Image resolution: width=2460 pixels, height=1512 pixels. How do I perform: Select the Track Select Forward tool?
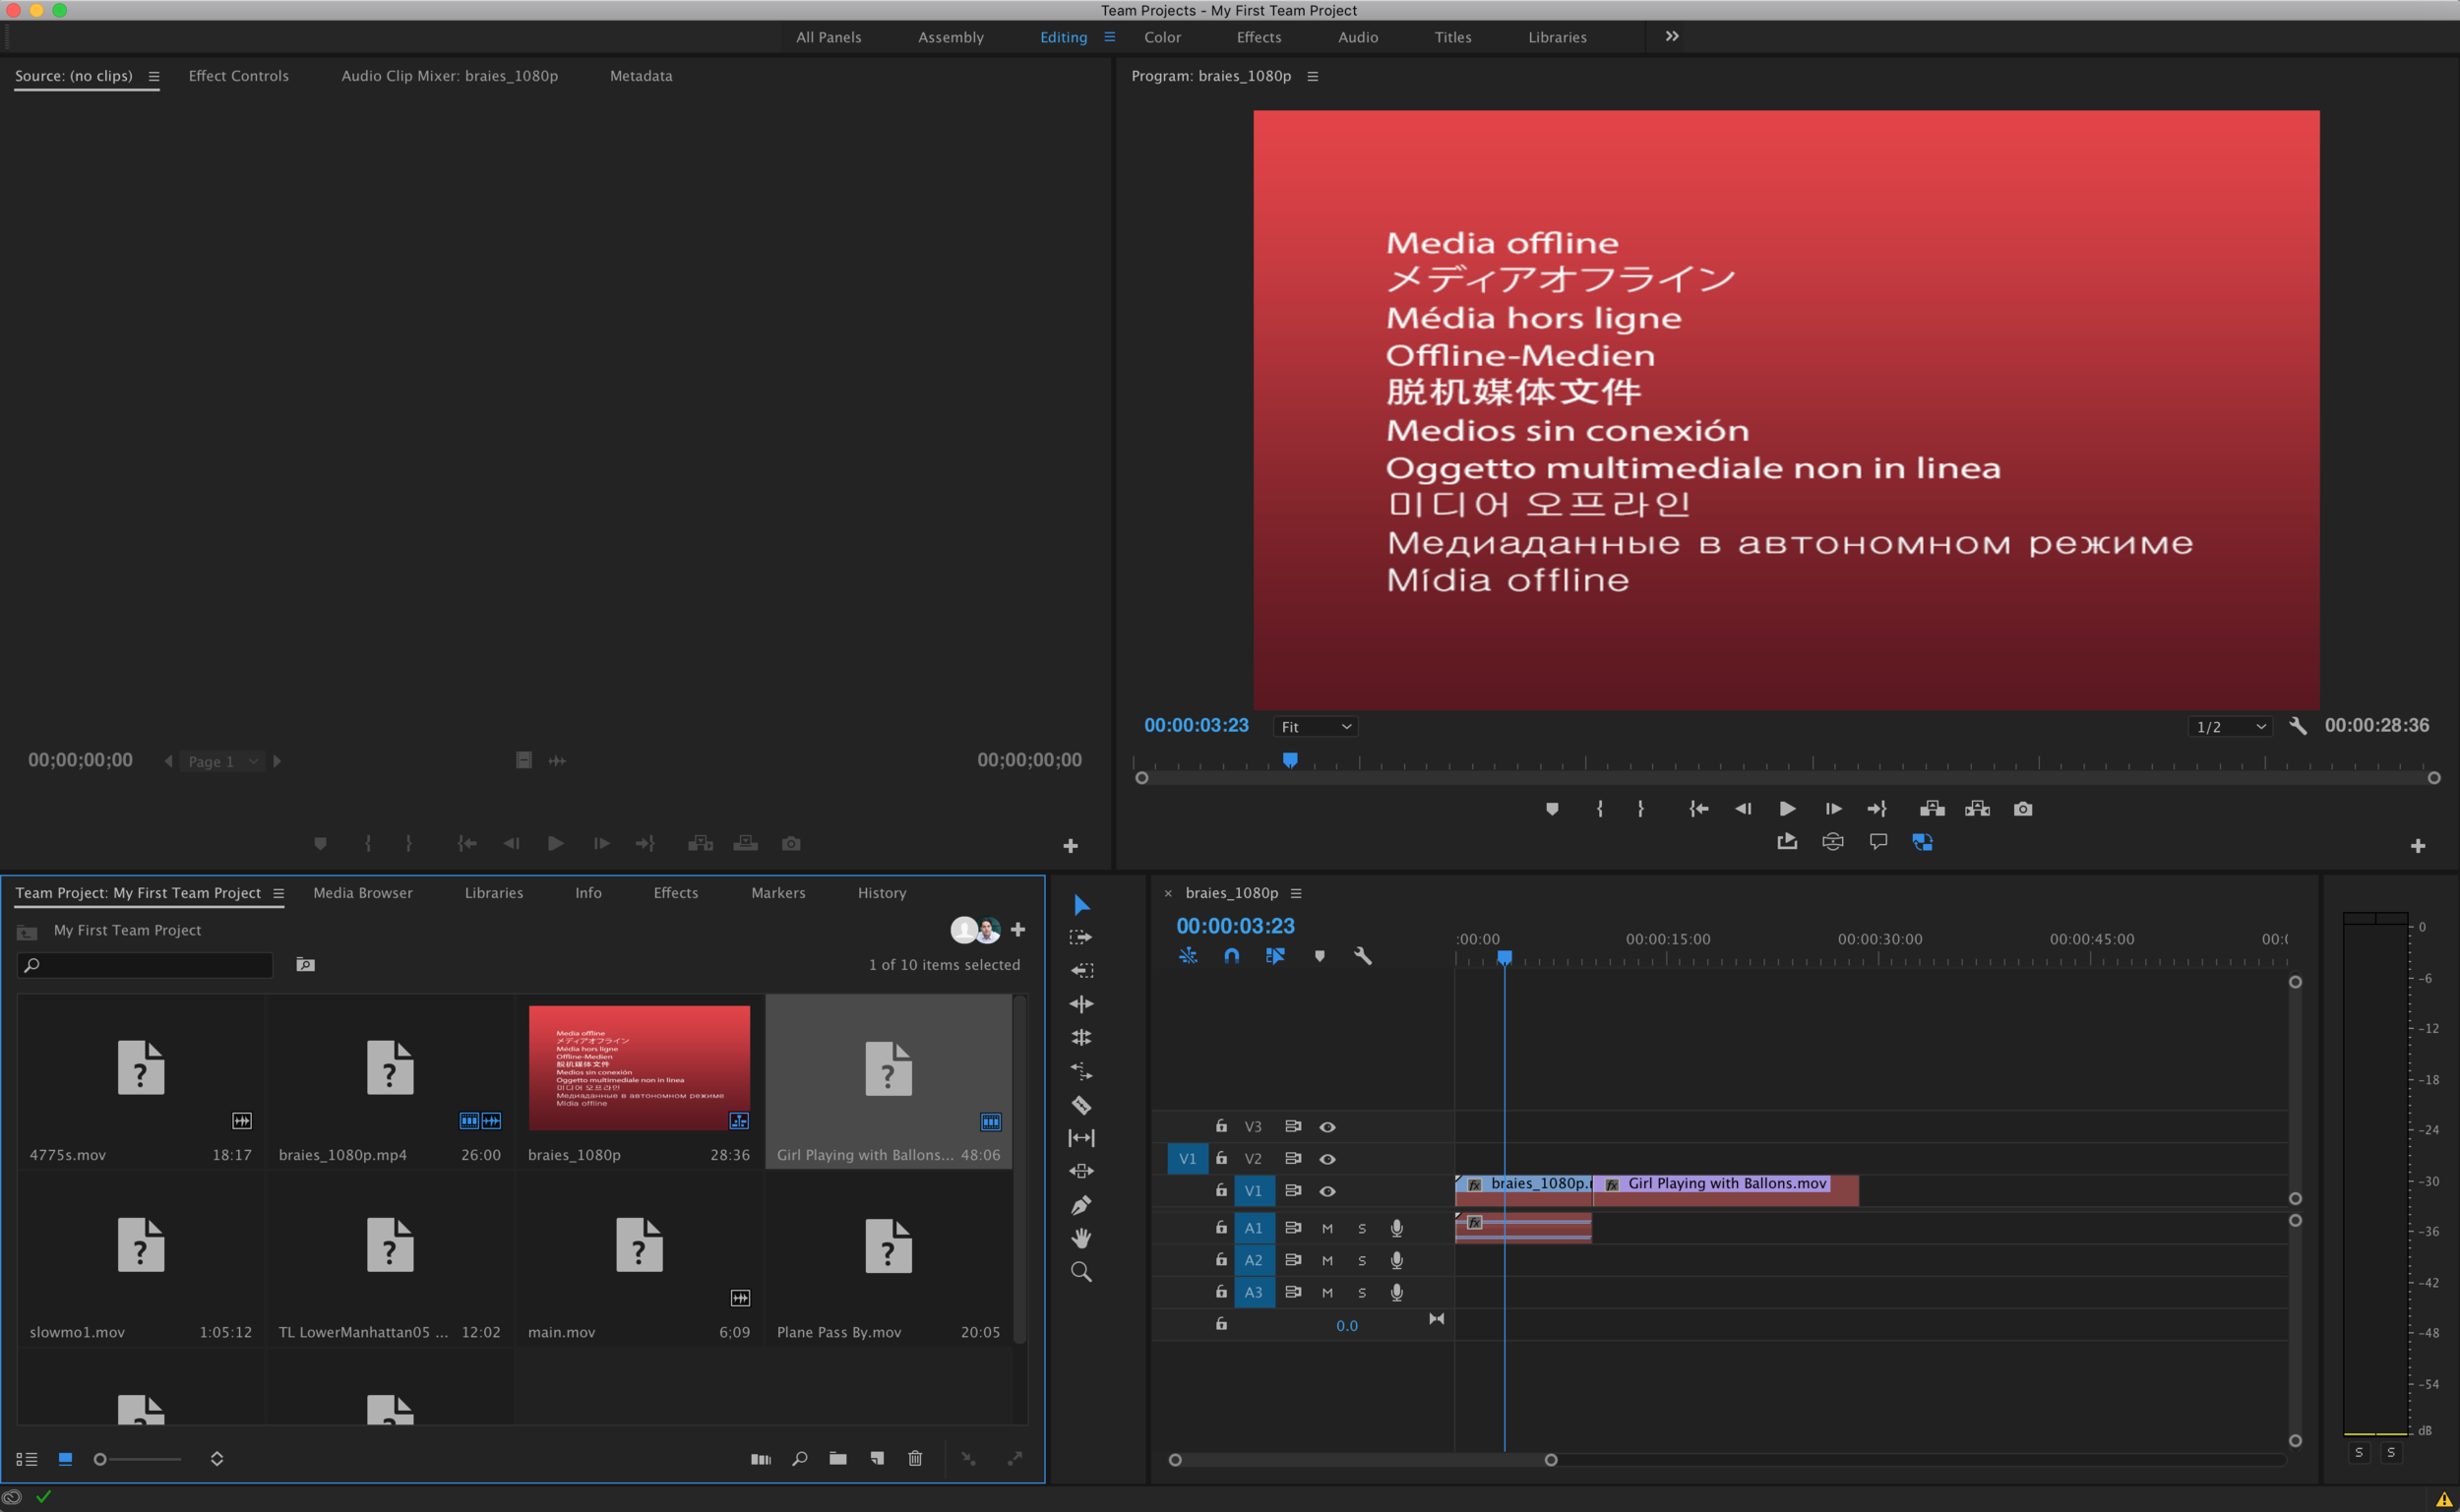(x=1081, y=938)
